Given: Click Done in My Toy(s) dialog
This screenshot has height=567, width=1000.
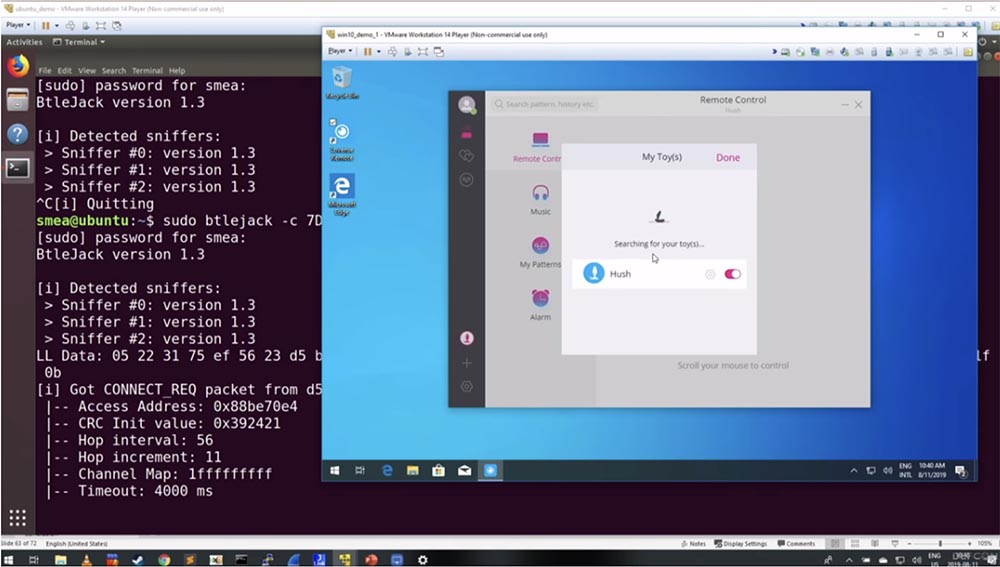Looking at the screenshot, I should pos(728,158).
